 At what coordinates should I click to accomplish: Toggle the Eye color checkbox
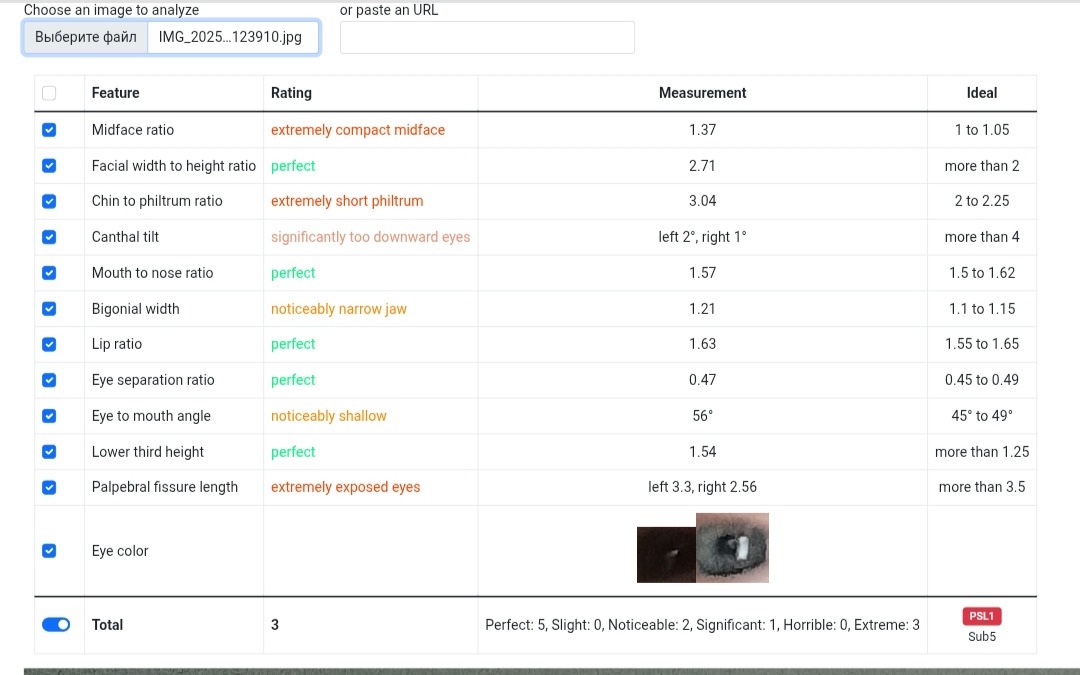49,551
